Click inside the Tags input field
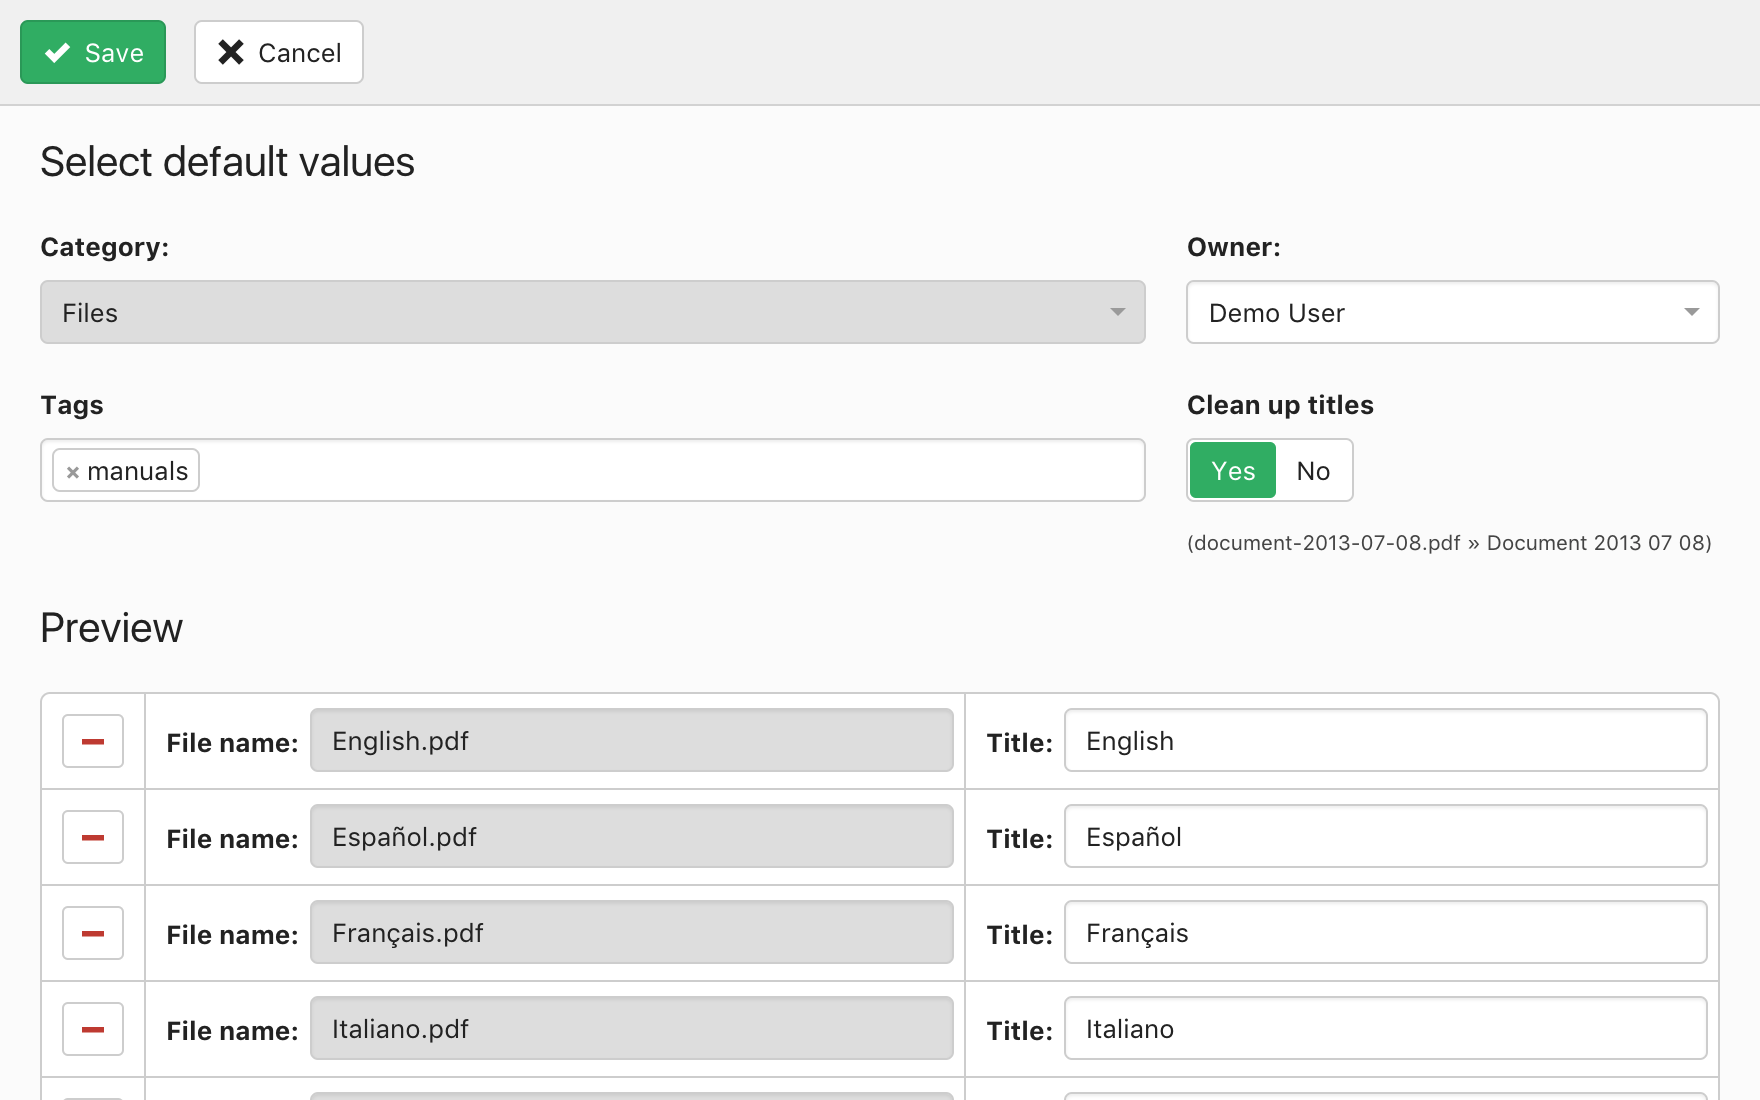 pyautogui.click(x=670, y=470)
